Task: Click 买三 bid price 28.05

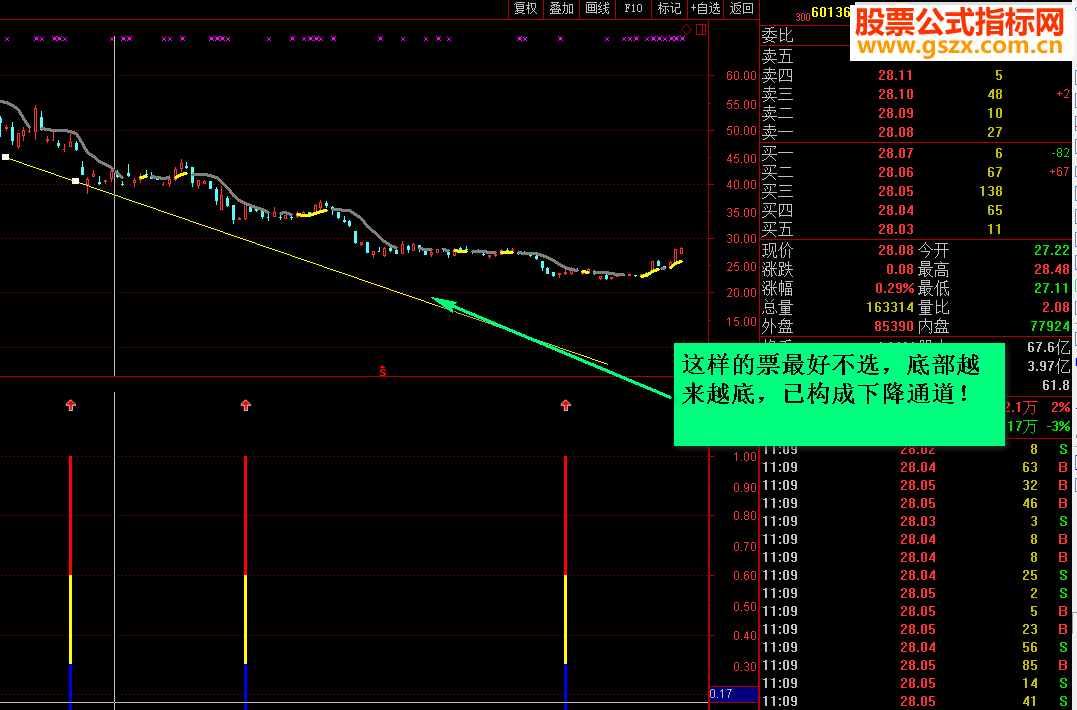Action: coord(895,191)
